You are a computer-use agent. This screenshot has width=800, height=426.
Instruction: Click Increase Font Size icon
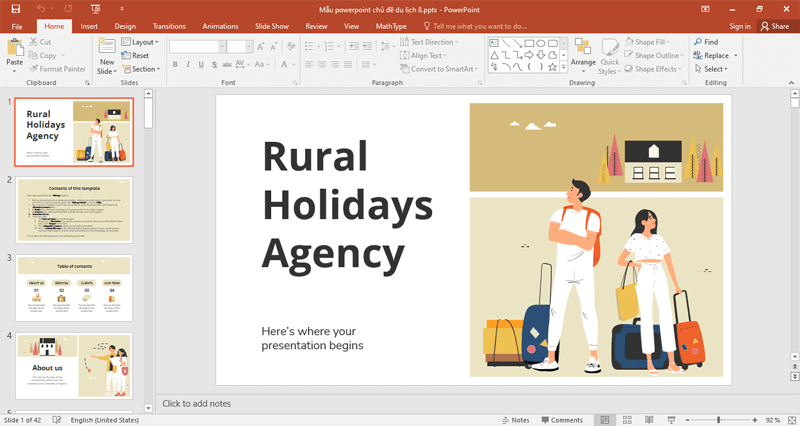[x=261, y=46]
